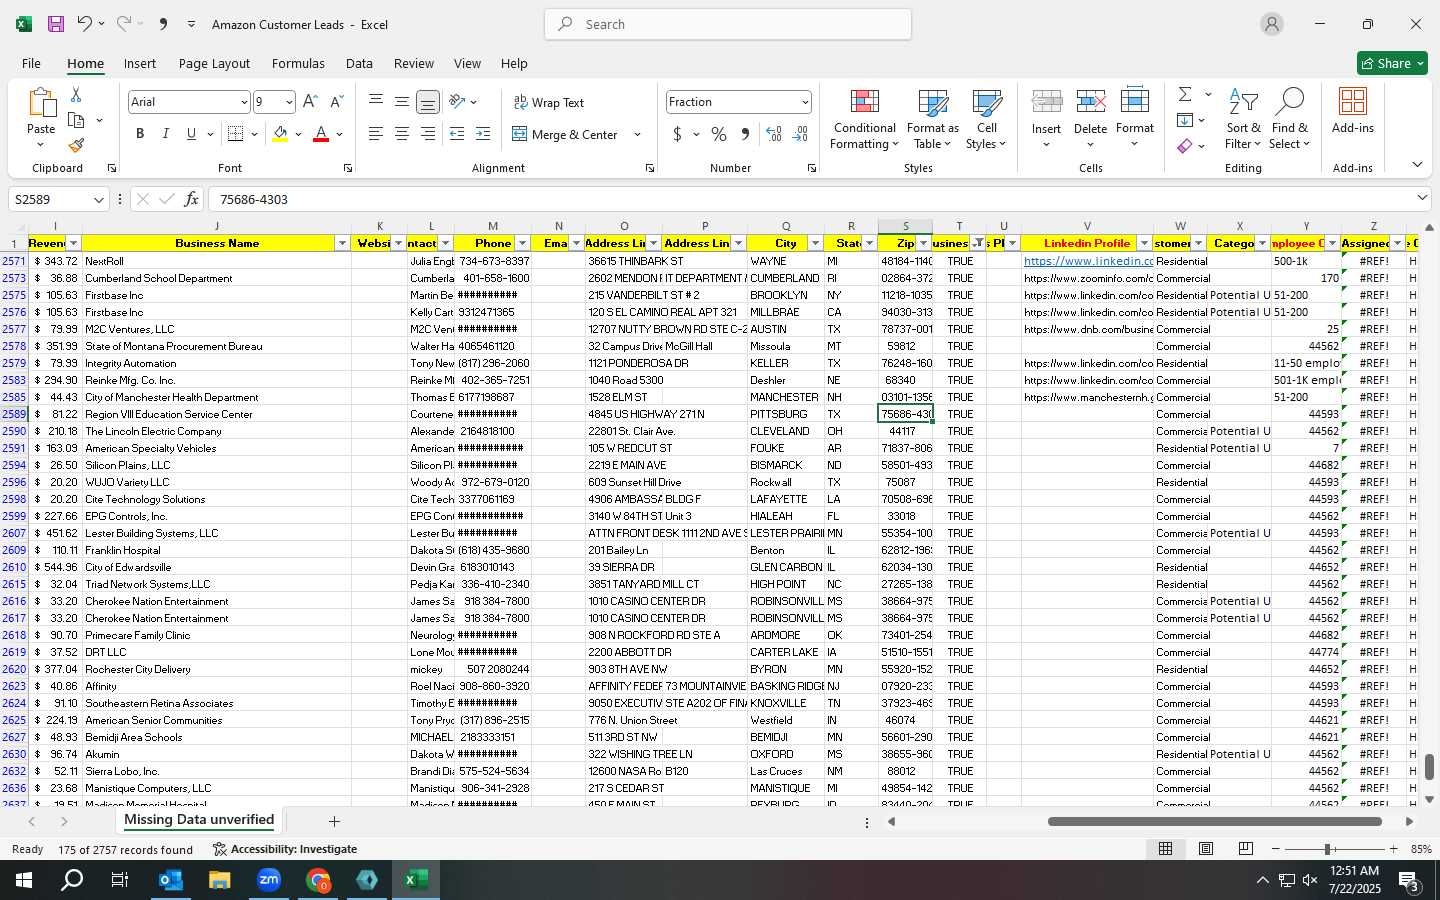
Task: Apply Comma Style format
Action: (x=745, y=134)
